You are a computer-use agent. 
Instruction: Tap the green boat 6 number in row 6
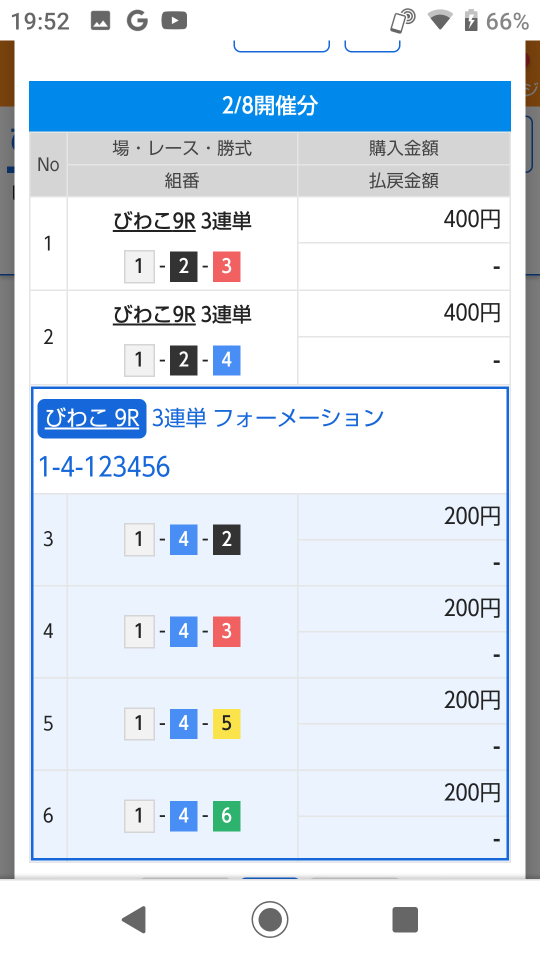click(x=227, y=816)
